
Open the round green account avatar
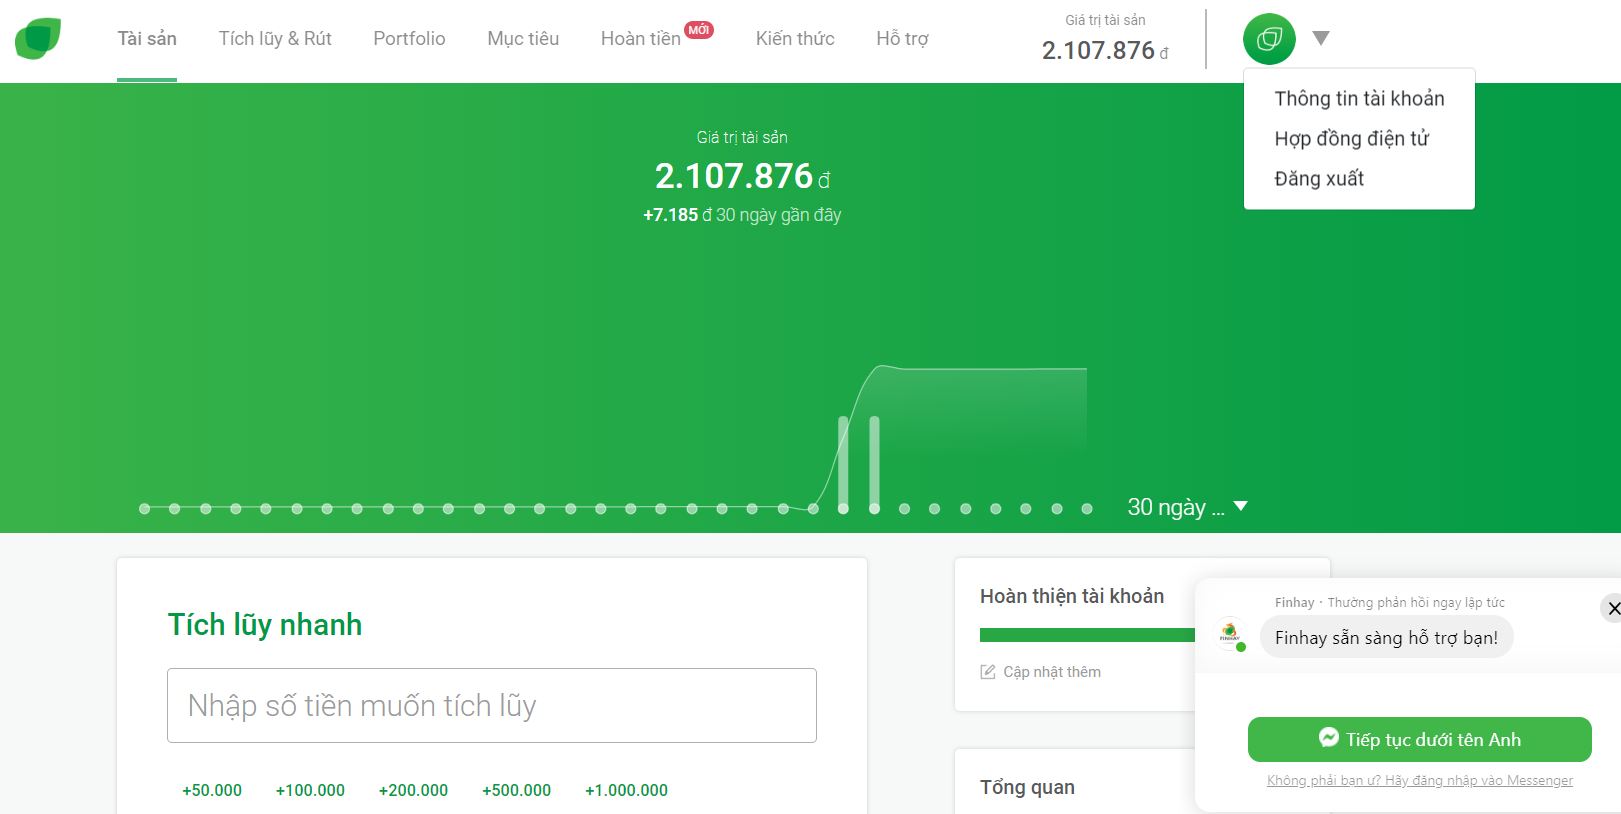(1269, 39)
